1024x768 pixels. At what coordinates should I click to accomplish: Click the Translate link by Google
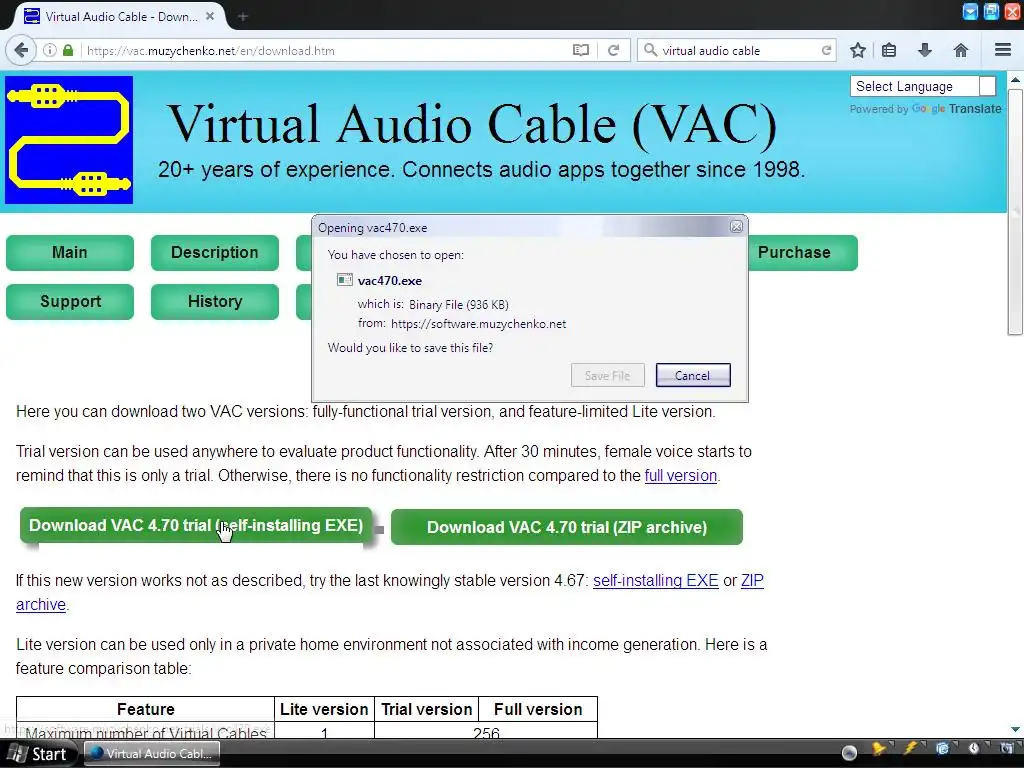[975, 109]
